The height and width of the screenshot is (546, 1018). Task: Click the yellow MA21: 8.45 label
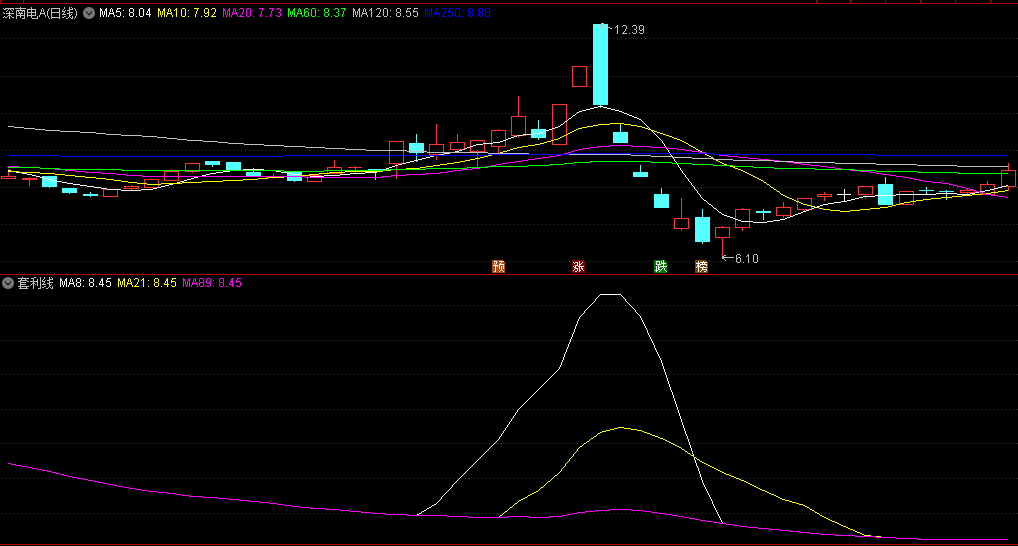coord(147,283)
